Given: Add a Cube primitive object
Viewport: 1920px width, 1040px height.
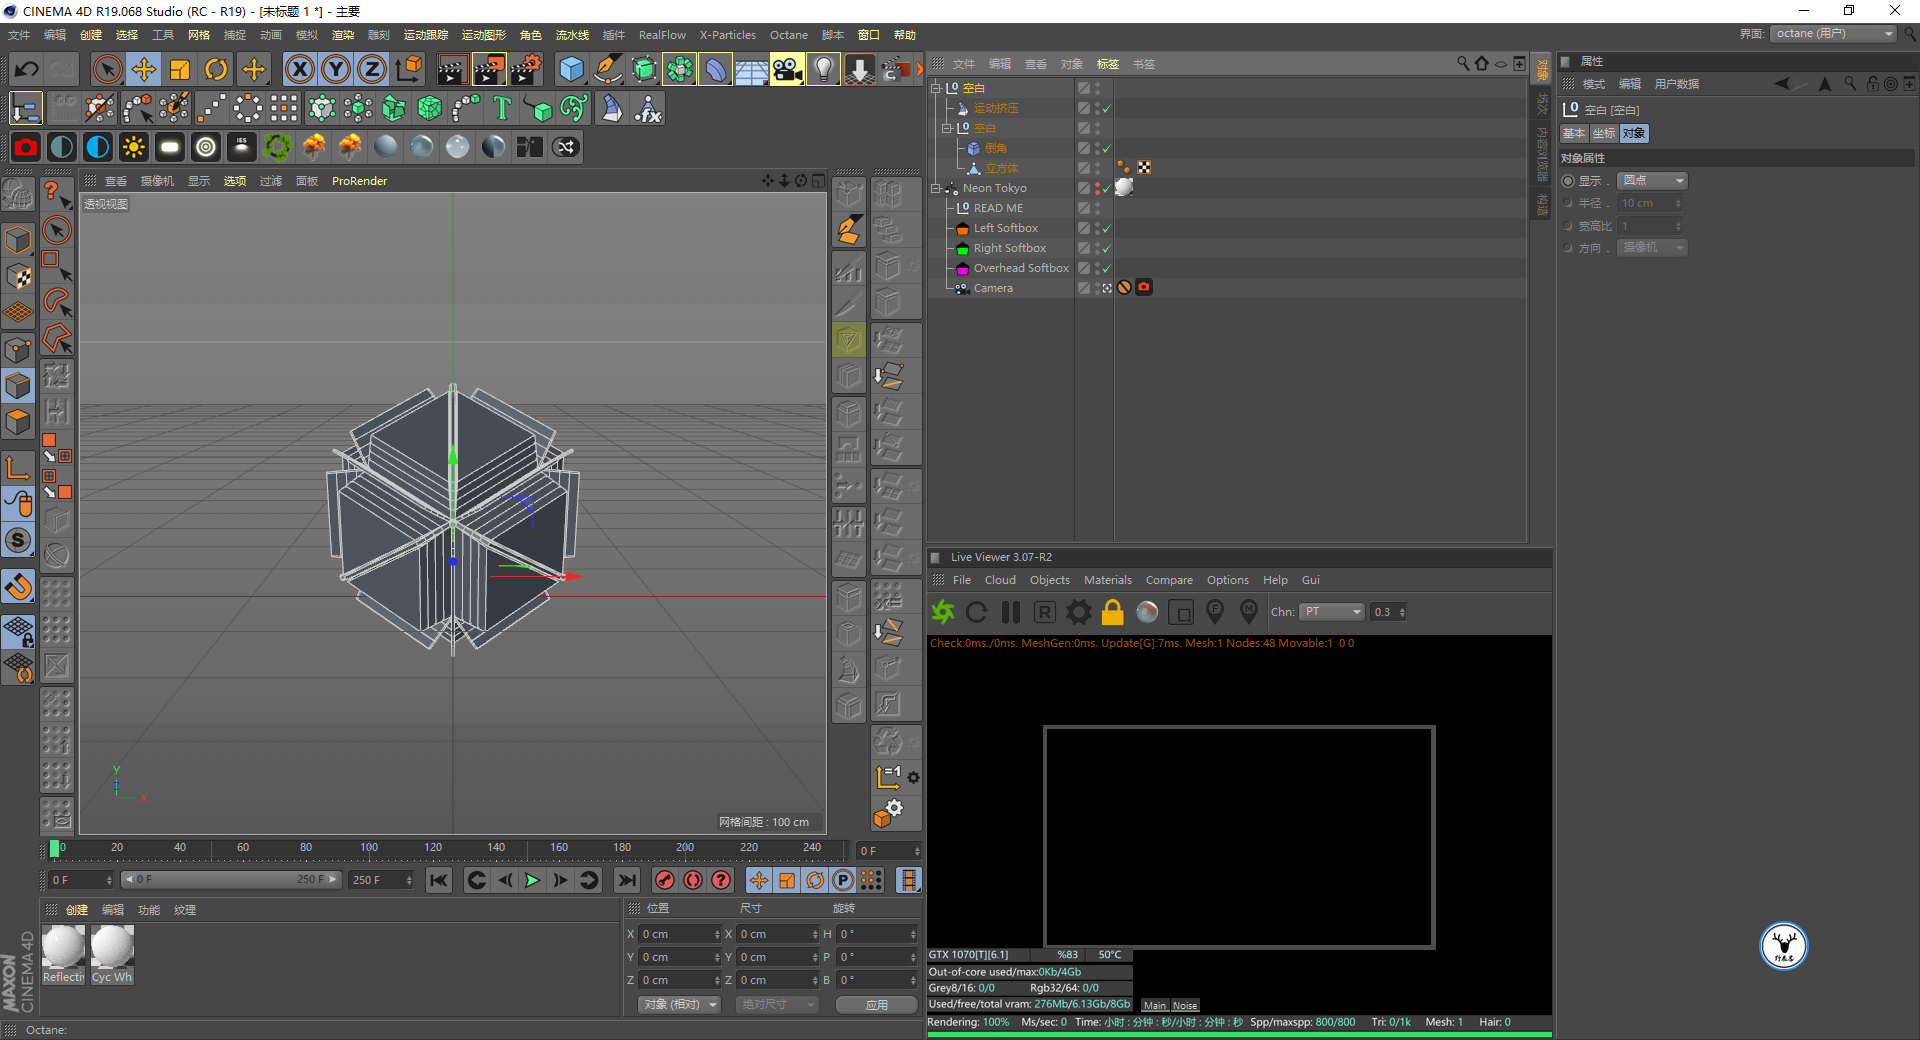Looking at the screenshot, I should 571,69.
